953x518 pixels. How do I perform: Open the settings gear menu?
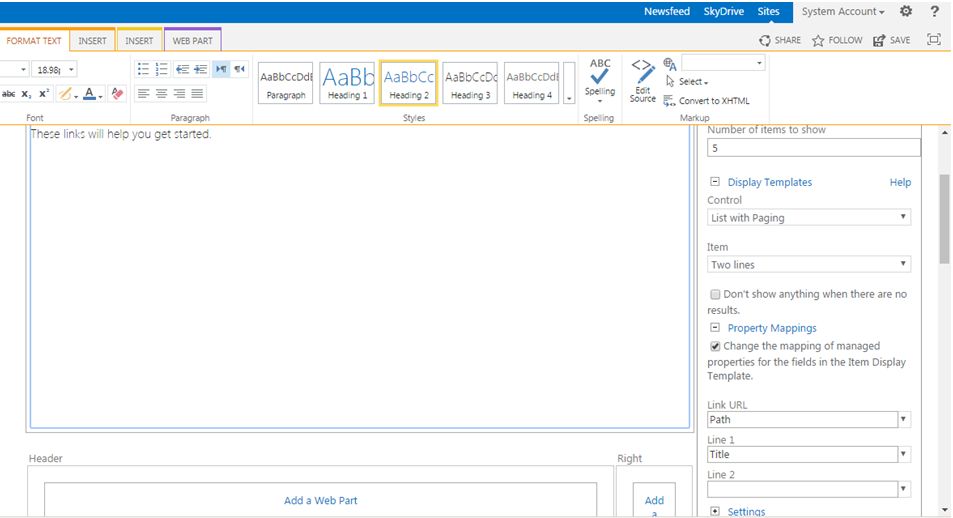pos(906,11)
